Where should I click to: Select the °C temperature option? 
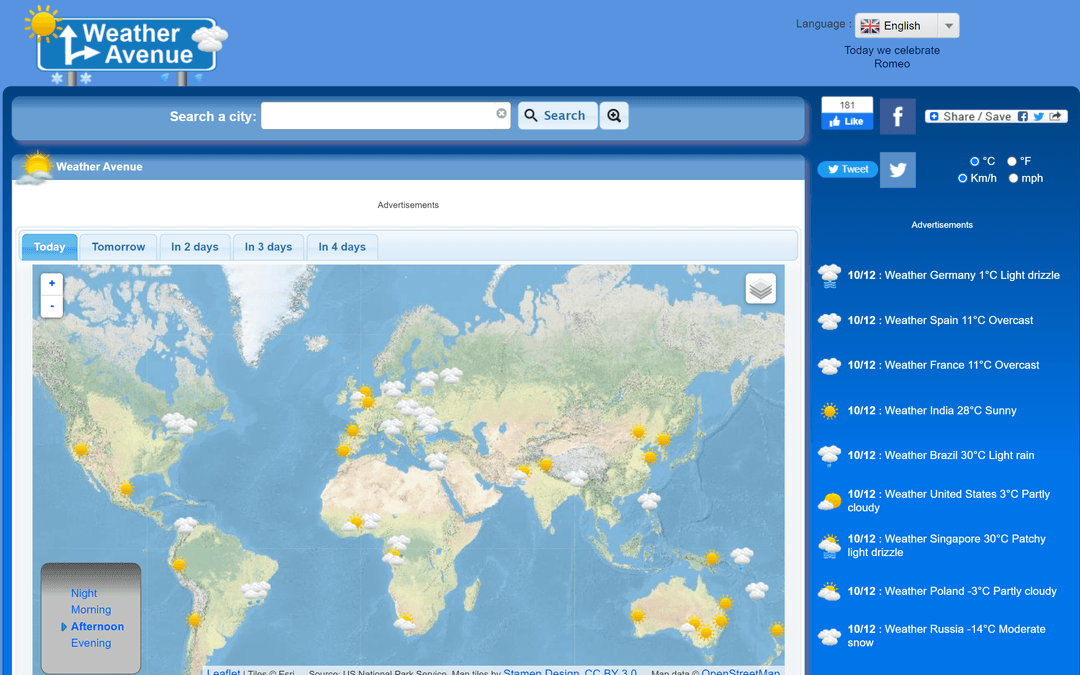(975, 161)
